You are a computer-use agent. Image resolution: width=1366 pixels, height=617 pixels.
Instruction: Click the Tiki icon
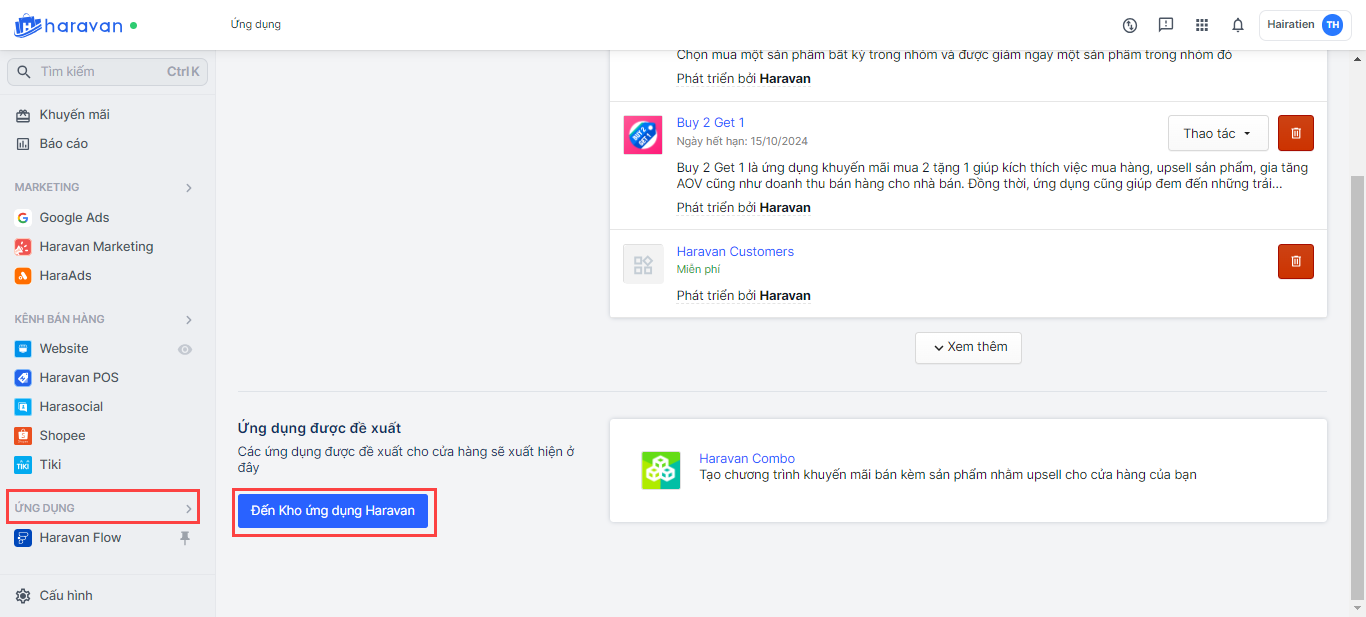23,465
